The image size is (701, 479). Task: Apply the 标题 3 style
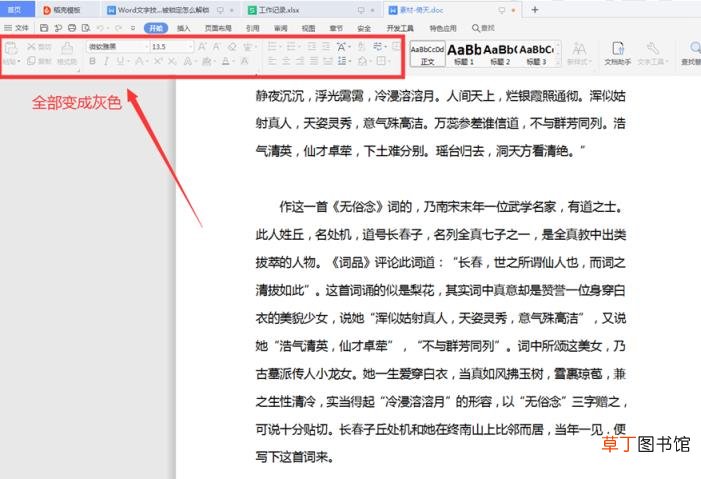(536, 54)
